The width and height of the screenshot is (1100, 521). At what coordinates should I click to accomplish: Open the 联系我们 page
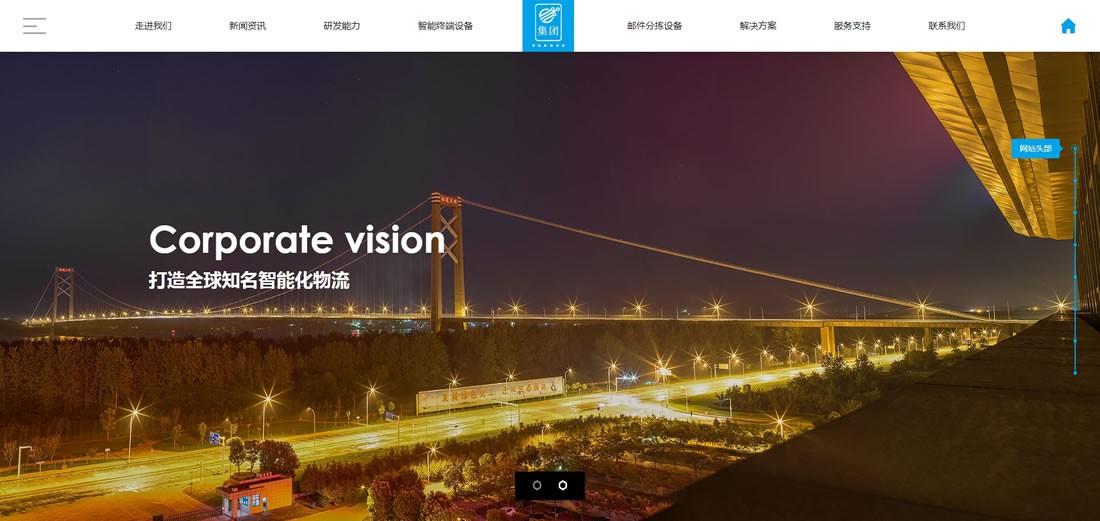[x=946, y=26]
